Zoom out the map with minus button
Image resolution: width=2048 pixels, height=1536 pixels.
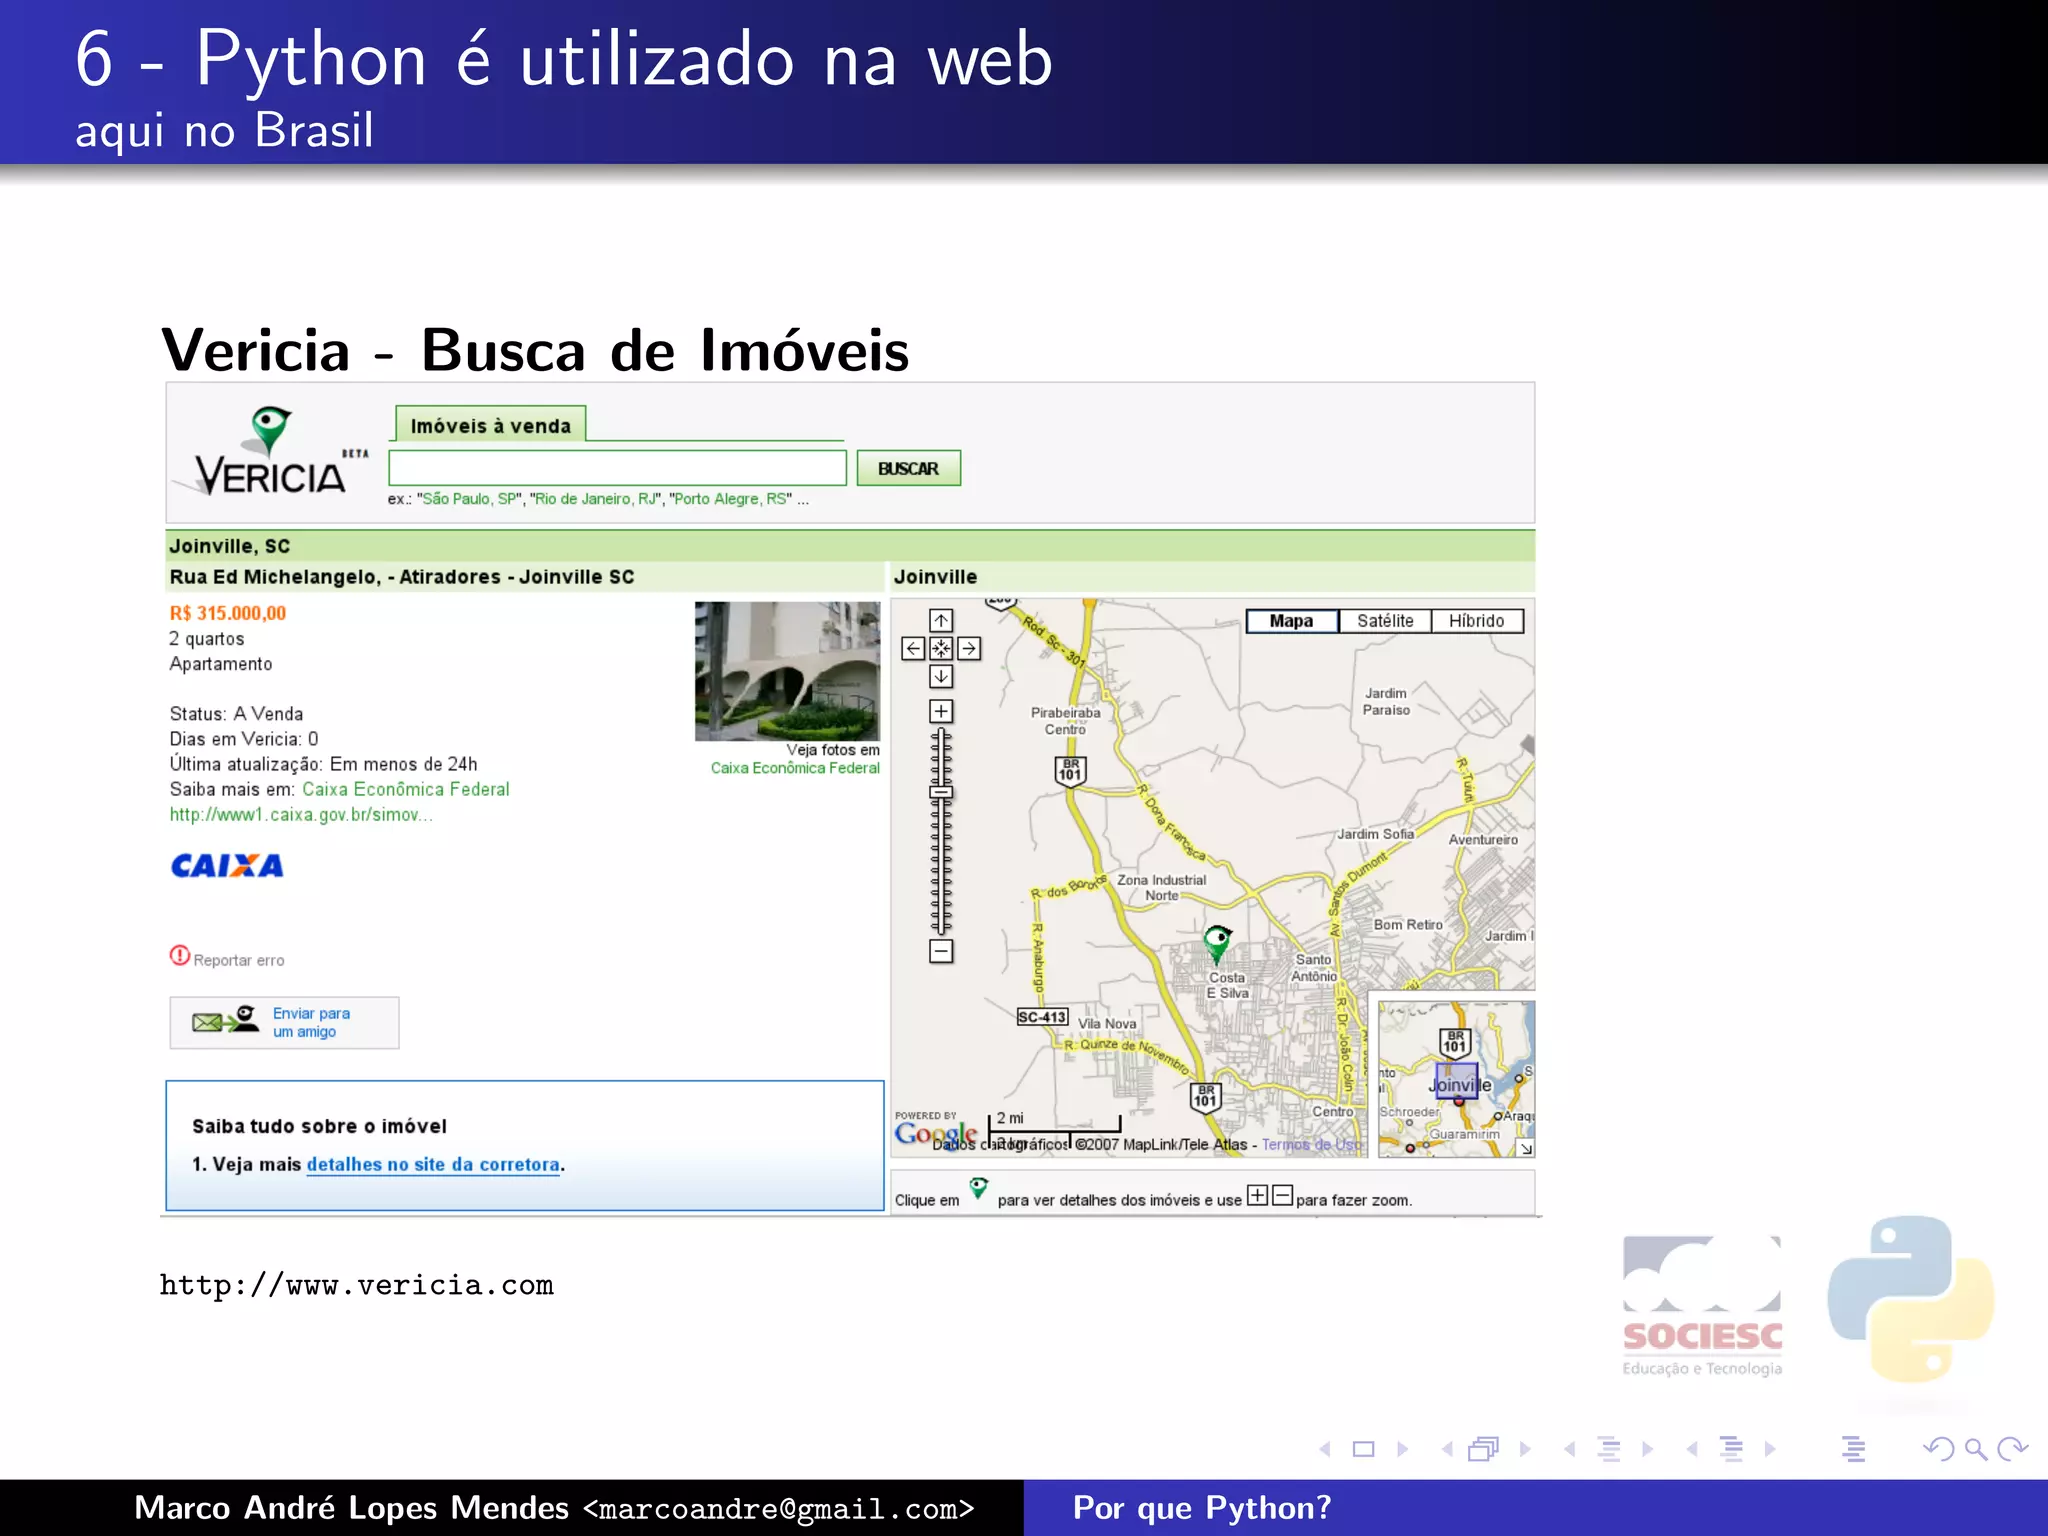pyautogui.click(x=941, y=951)
